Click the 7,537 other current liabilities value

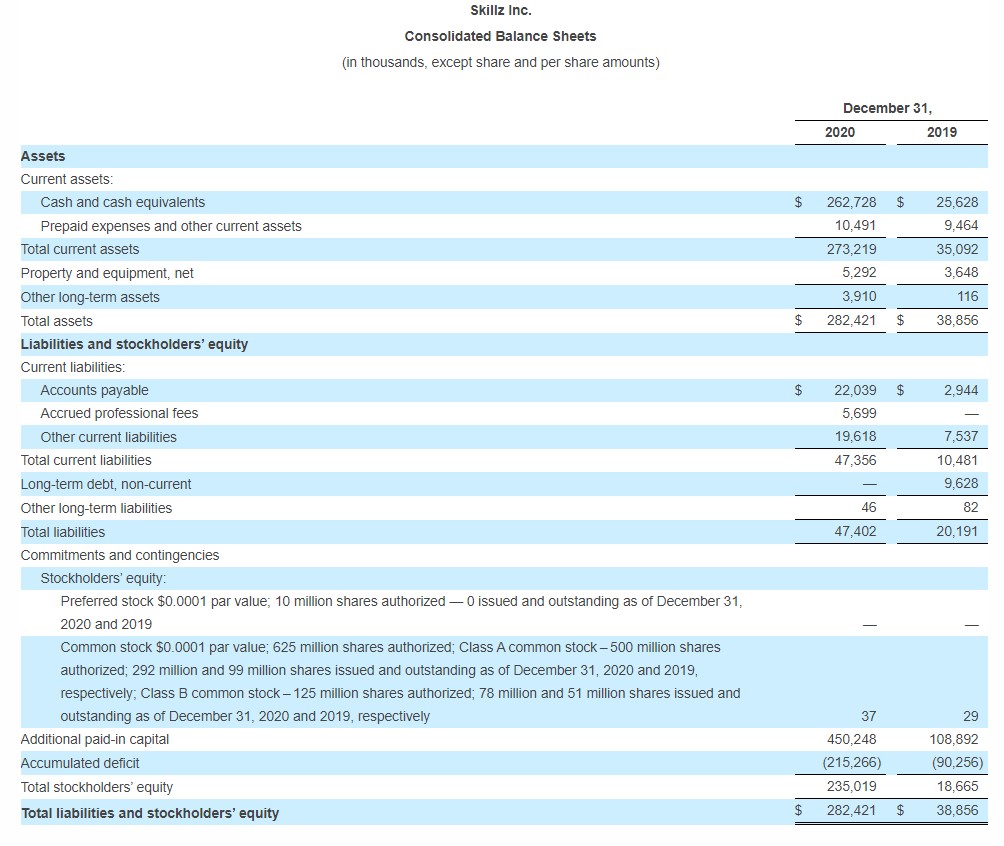pyautogui.click(x=960, y=437)
